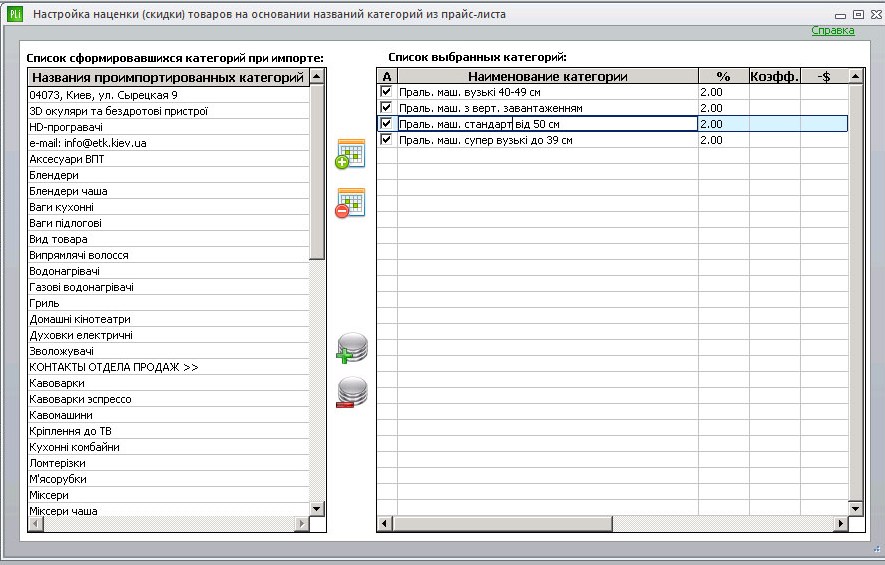Click the database add icon with green plus
885x565 pixels.
coord(352,348)
